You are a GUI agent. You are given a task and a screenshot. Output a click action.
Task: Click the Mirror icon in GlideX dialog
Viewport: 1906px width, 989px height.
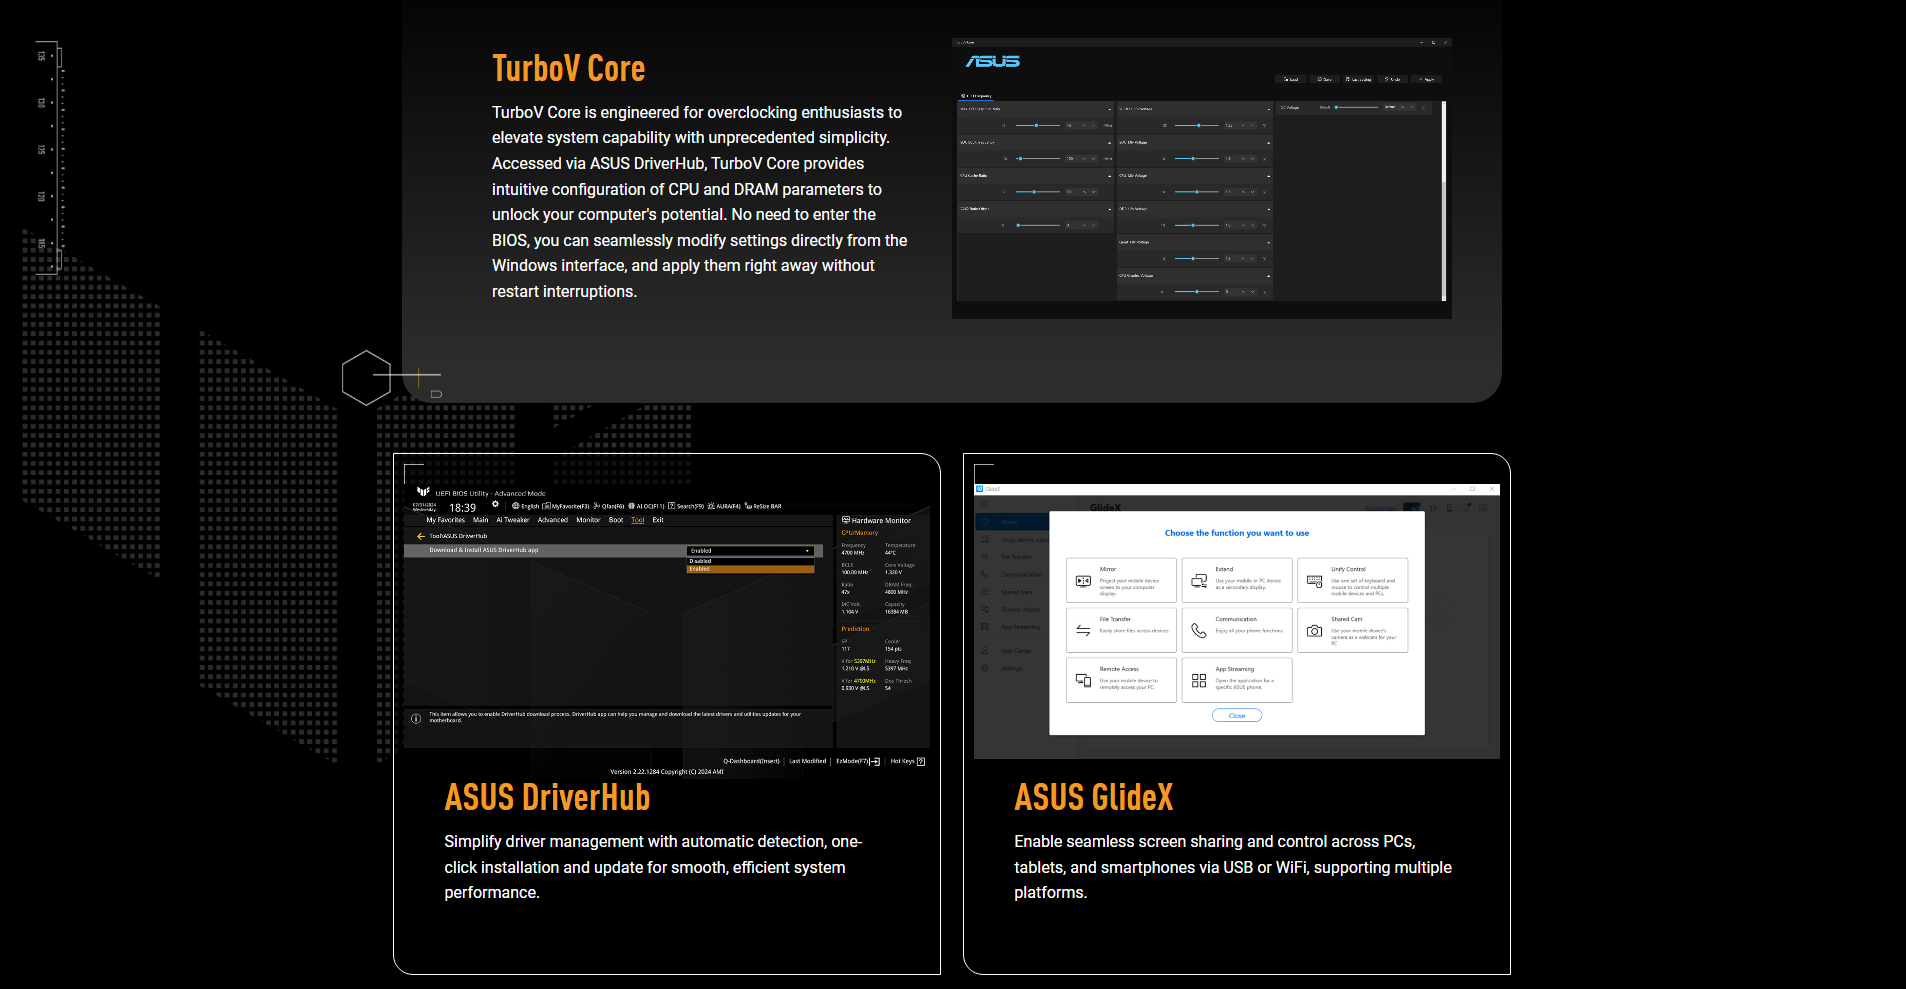pos(1083,581)
